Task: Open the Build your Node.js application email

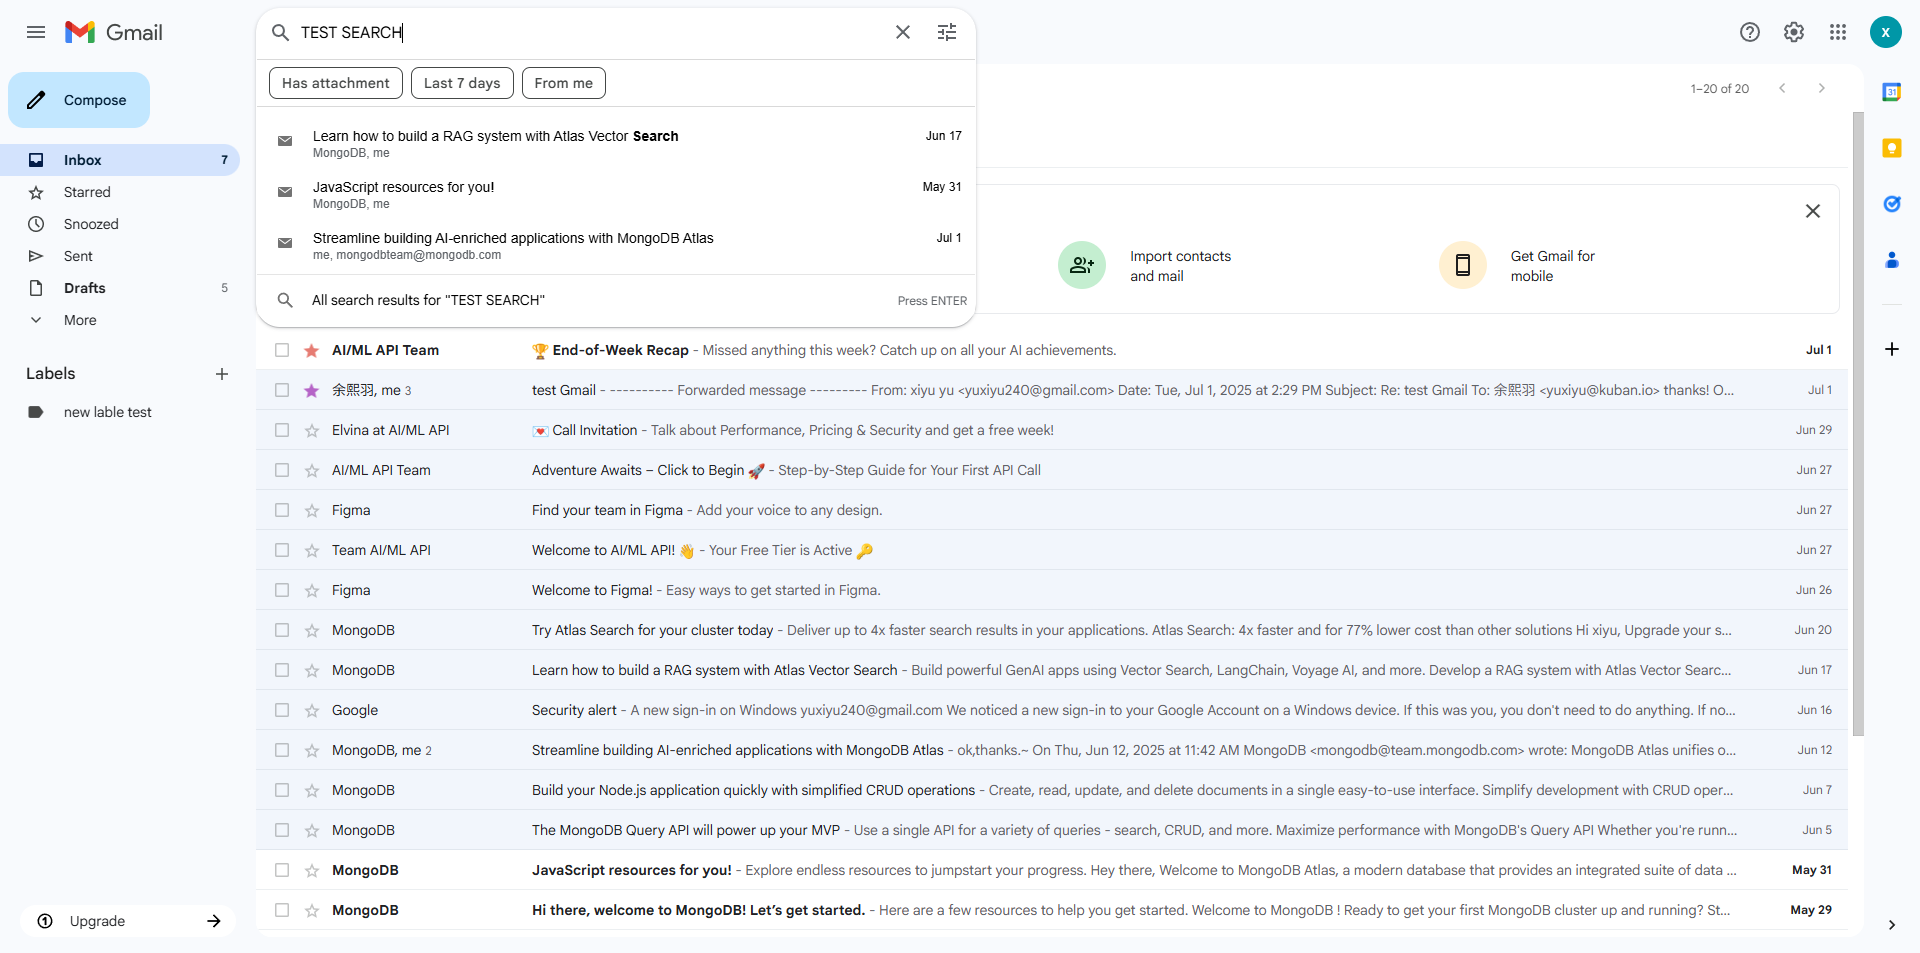Action: click(1052, 790)
